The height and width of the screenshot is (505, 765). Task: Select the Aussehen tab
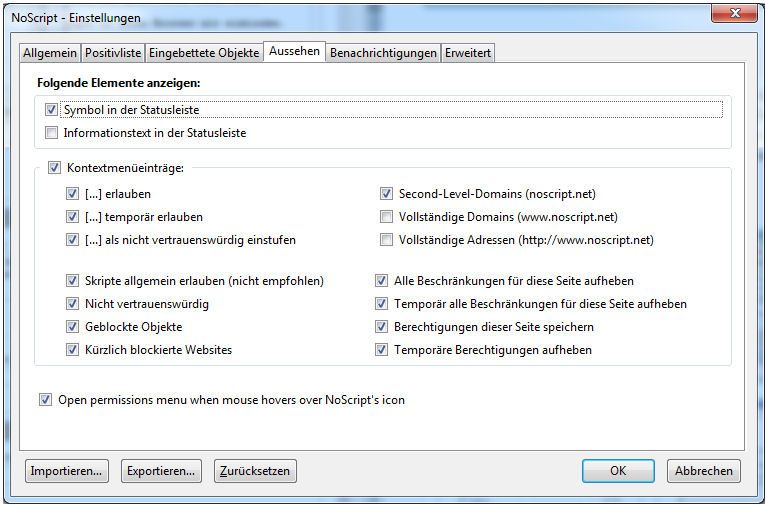(x=294, y=51)
